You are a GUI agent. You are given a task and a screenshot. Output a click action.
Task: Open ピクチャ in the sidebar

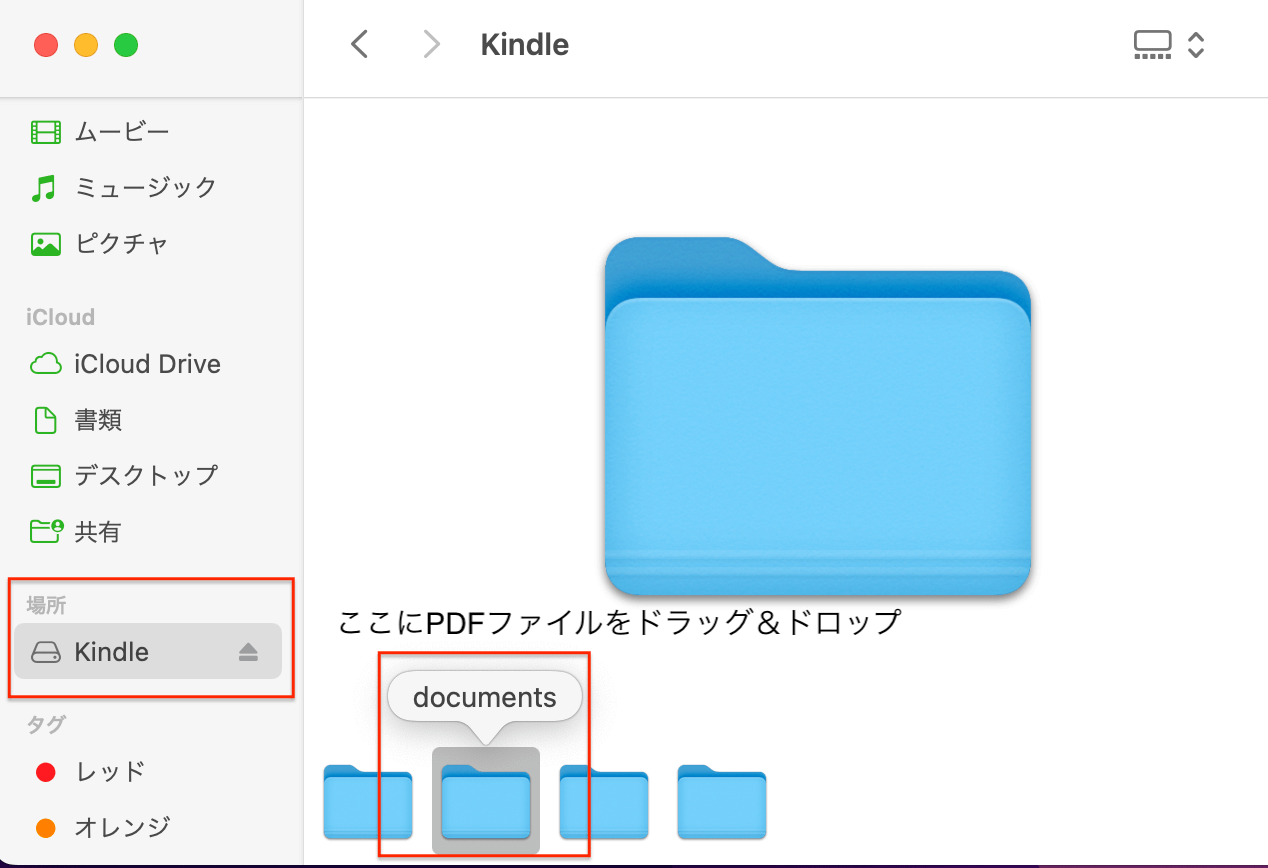[x=100, y=243]
